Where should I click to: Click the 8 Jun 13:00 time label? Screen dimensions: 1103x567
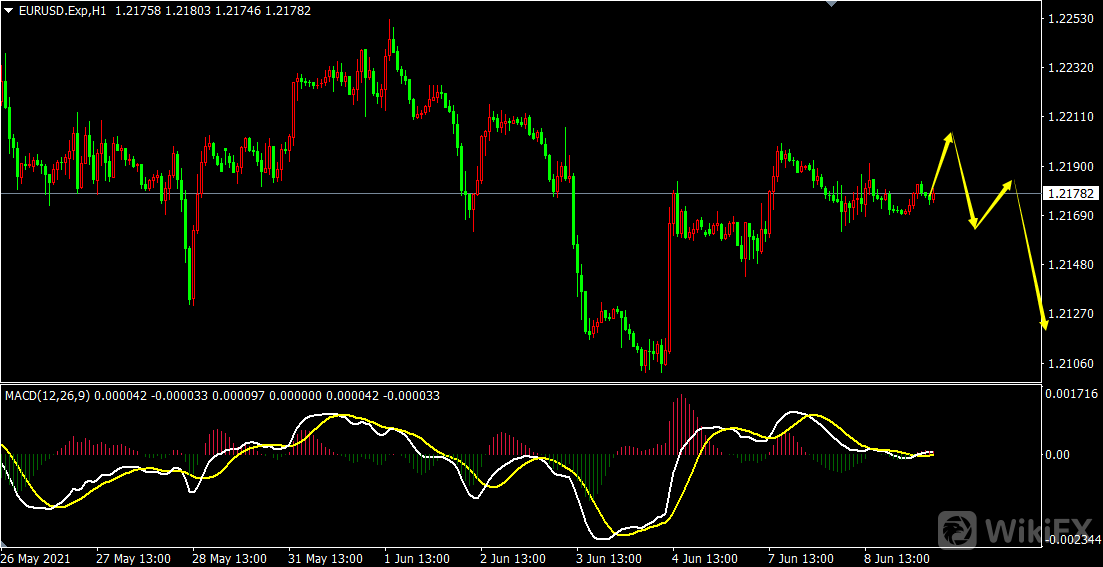[897, 558]
